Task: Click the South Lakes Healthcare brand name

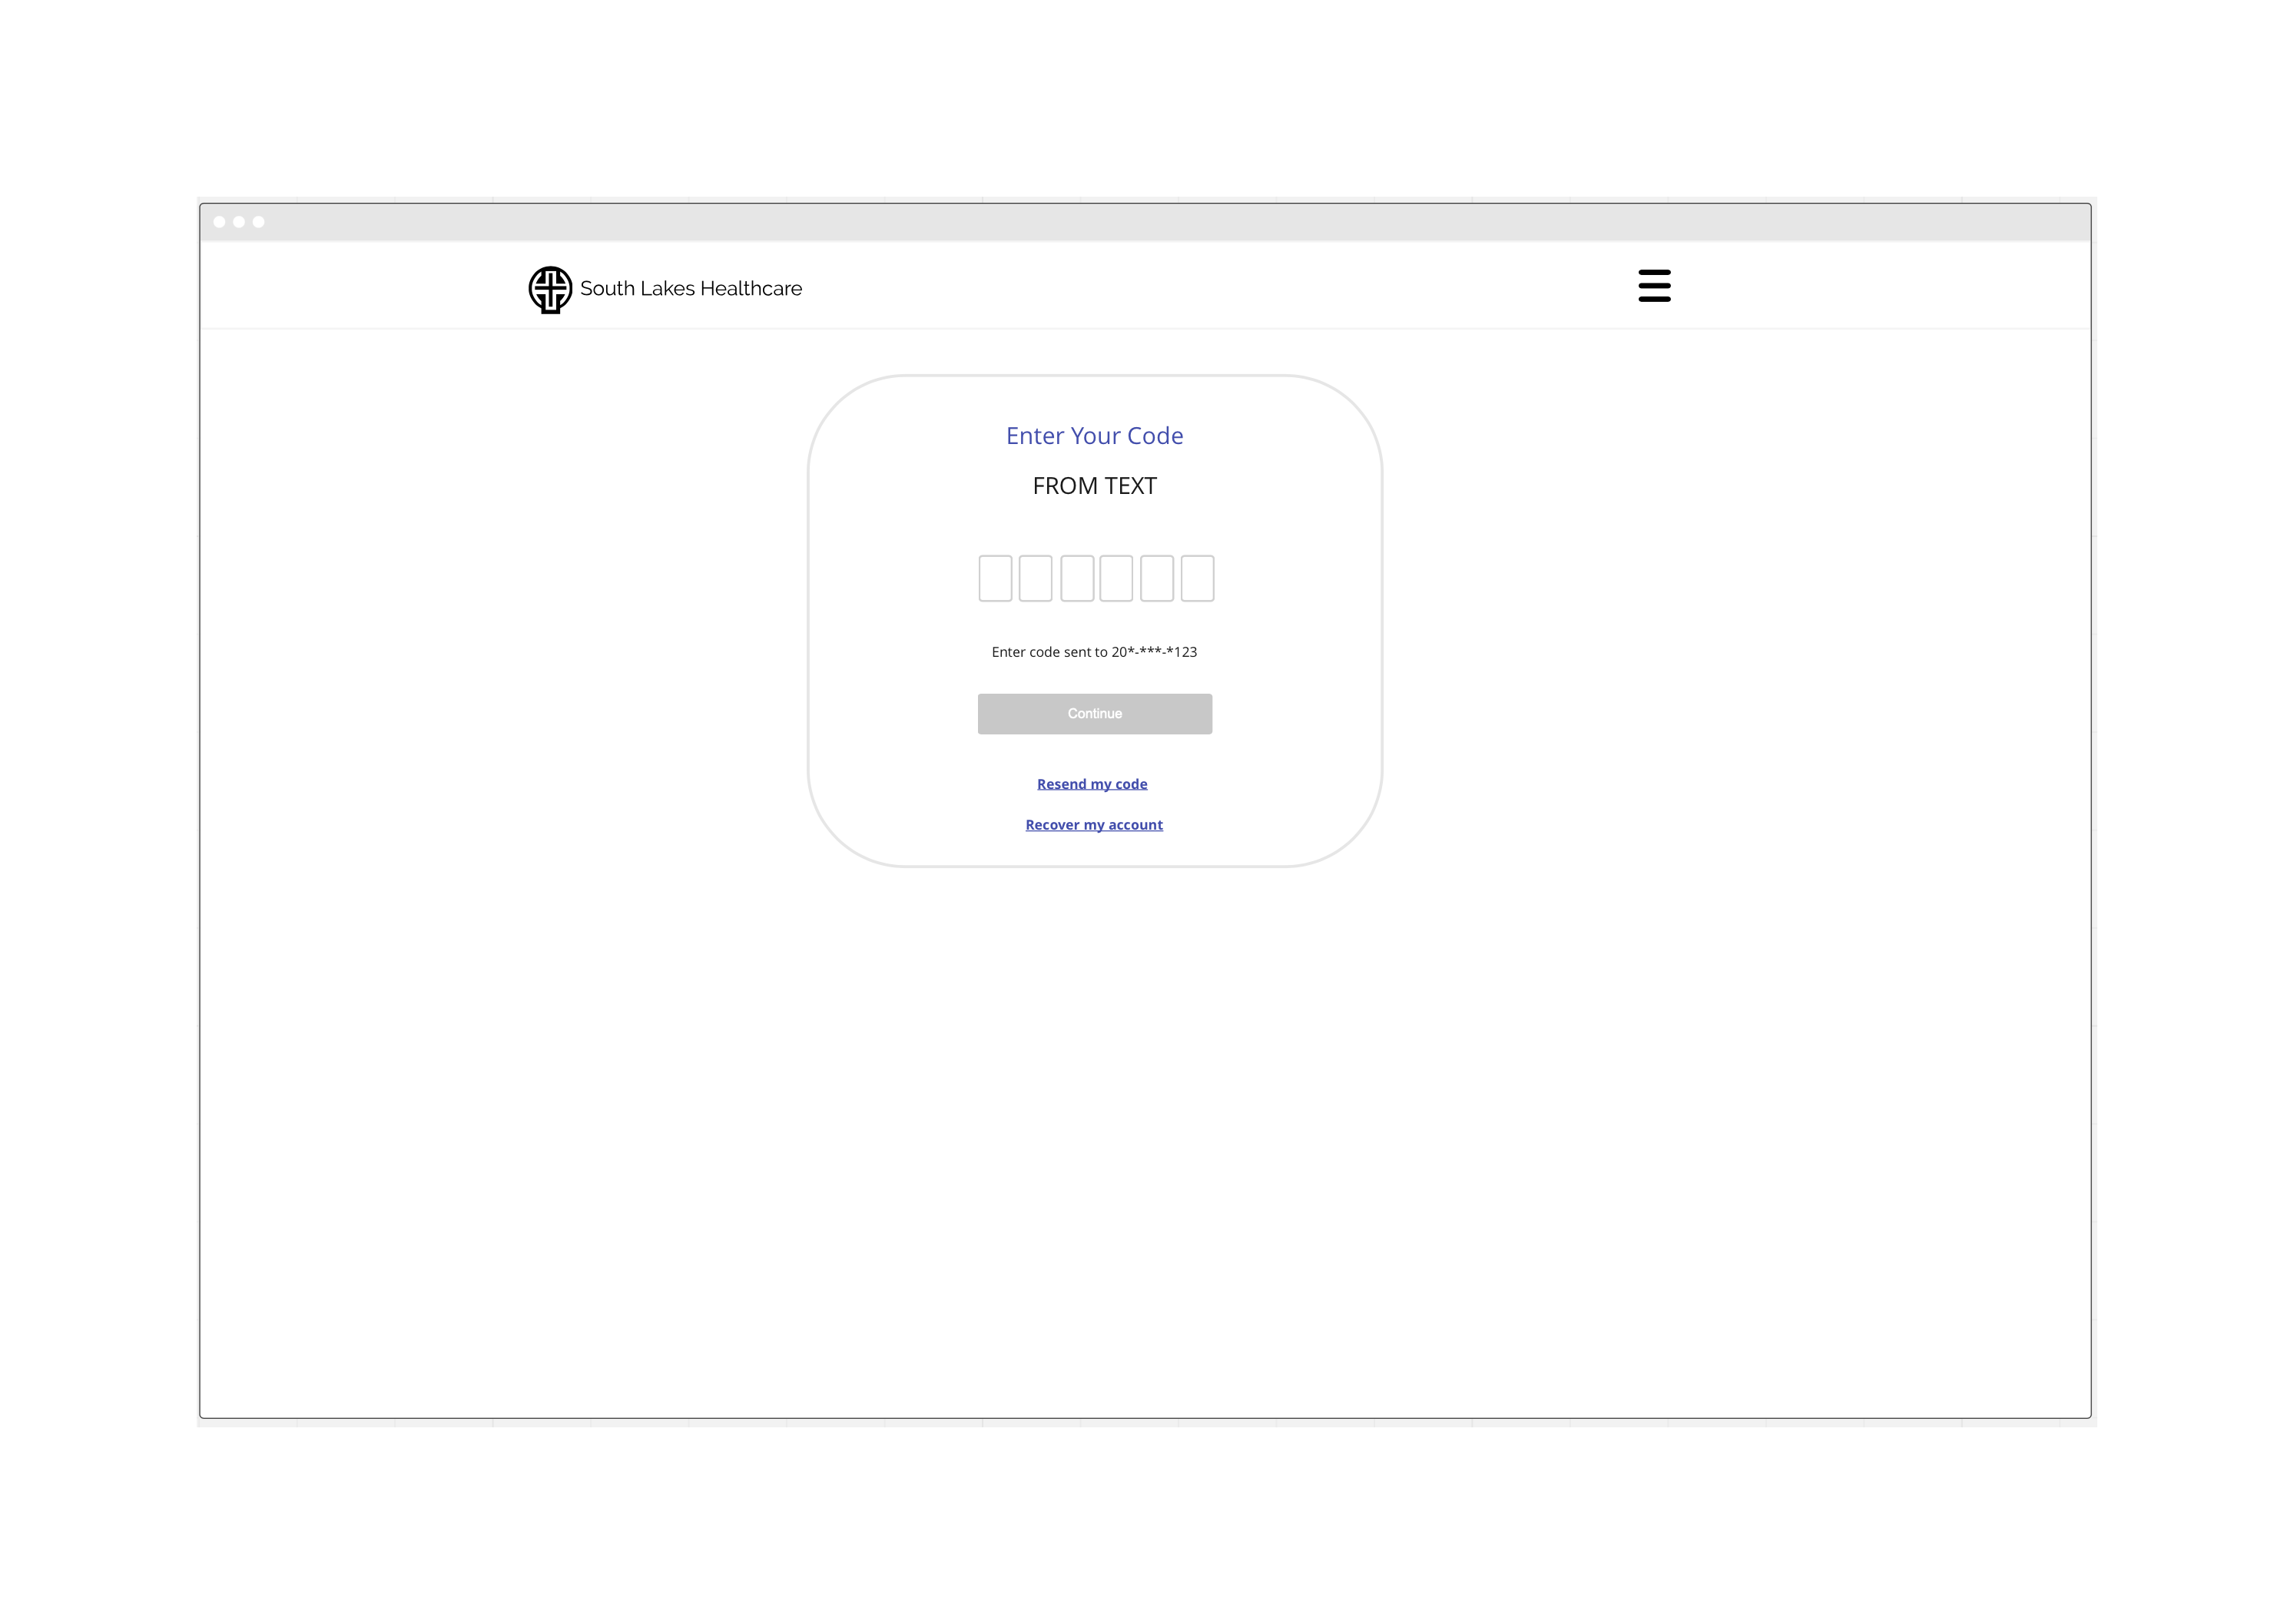Action: tap(690, 289)
